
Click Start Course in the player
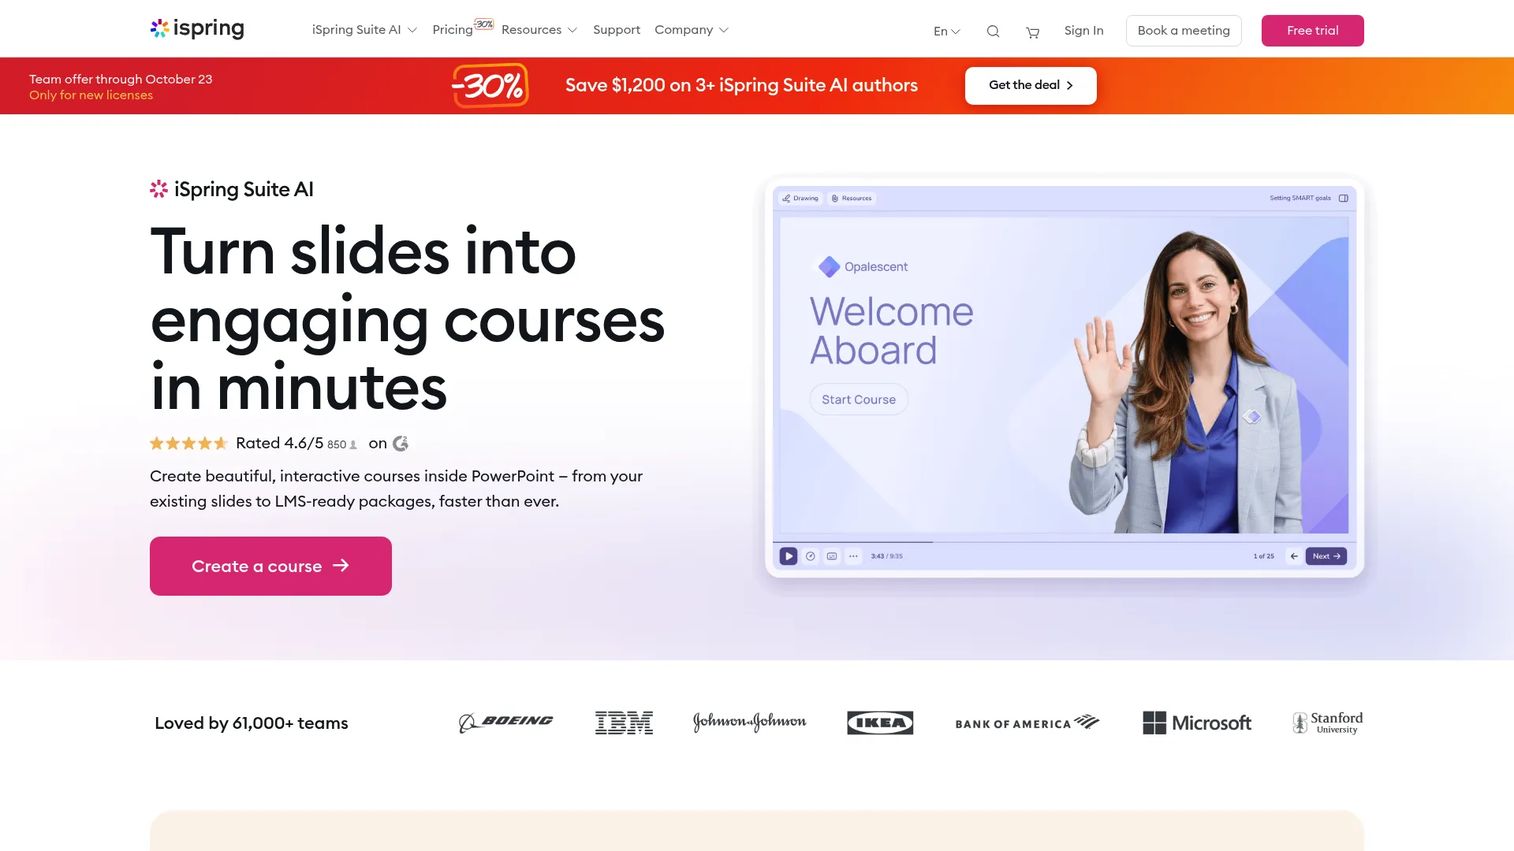(859, 399)
